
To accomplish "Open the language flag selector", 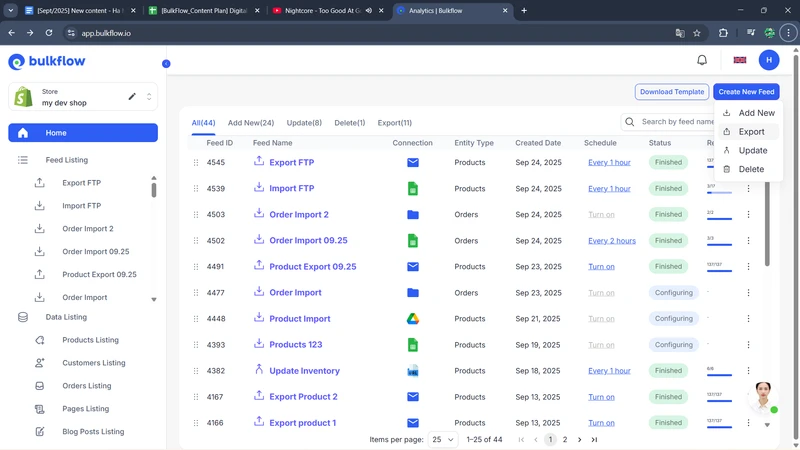I will click(x=740, y=60).
